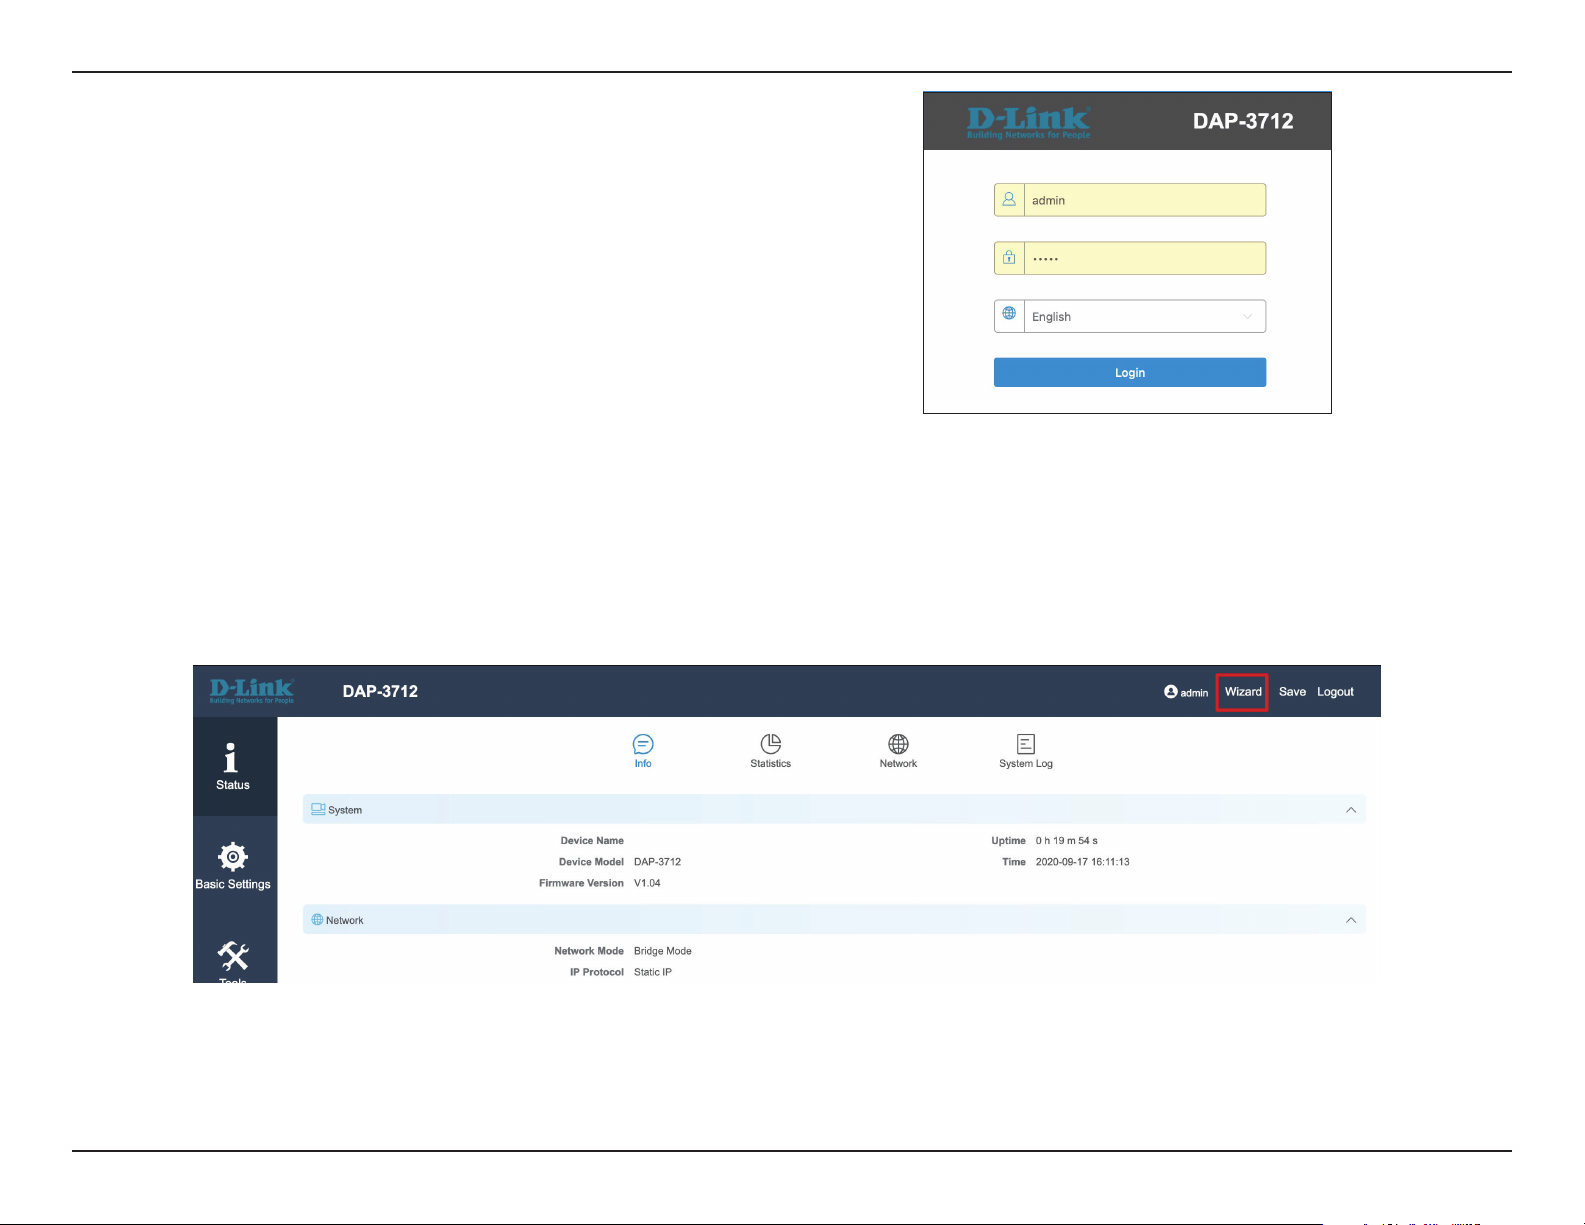Viewport: 1585px width, 1225px height.
Task: Select the Status sidebar icon
Action: tap(232, 767)
